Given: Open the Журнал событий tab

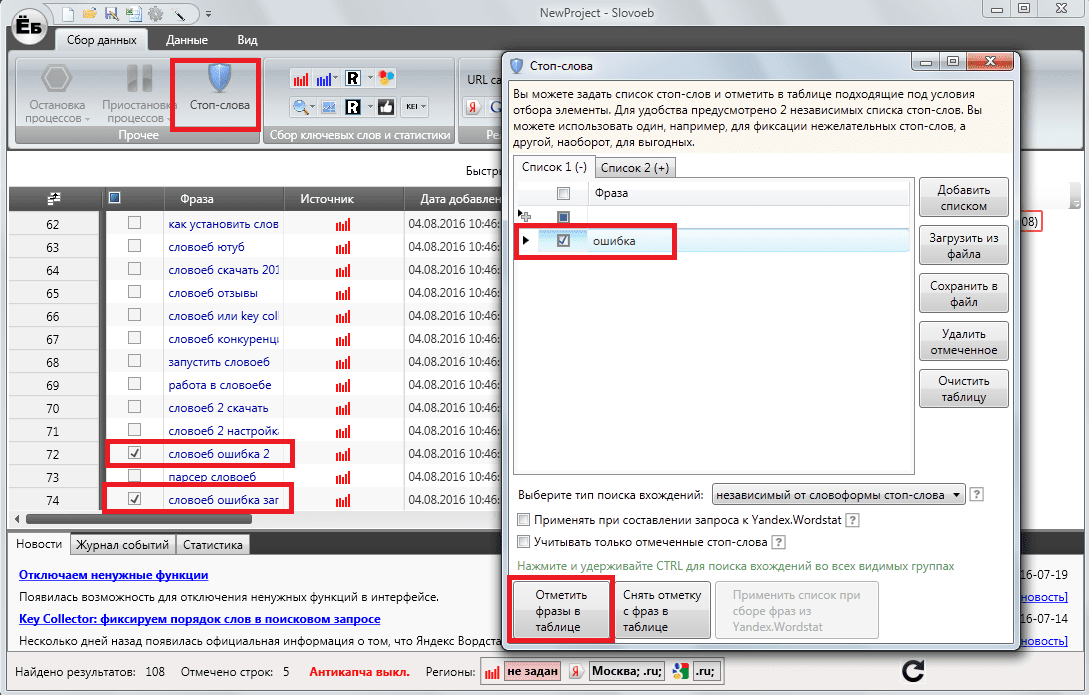Looking at the screenshot, I should coord(122,545).
